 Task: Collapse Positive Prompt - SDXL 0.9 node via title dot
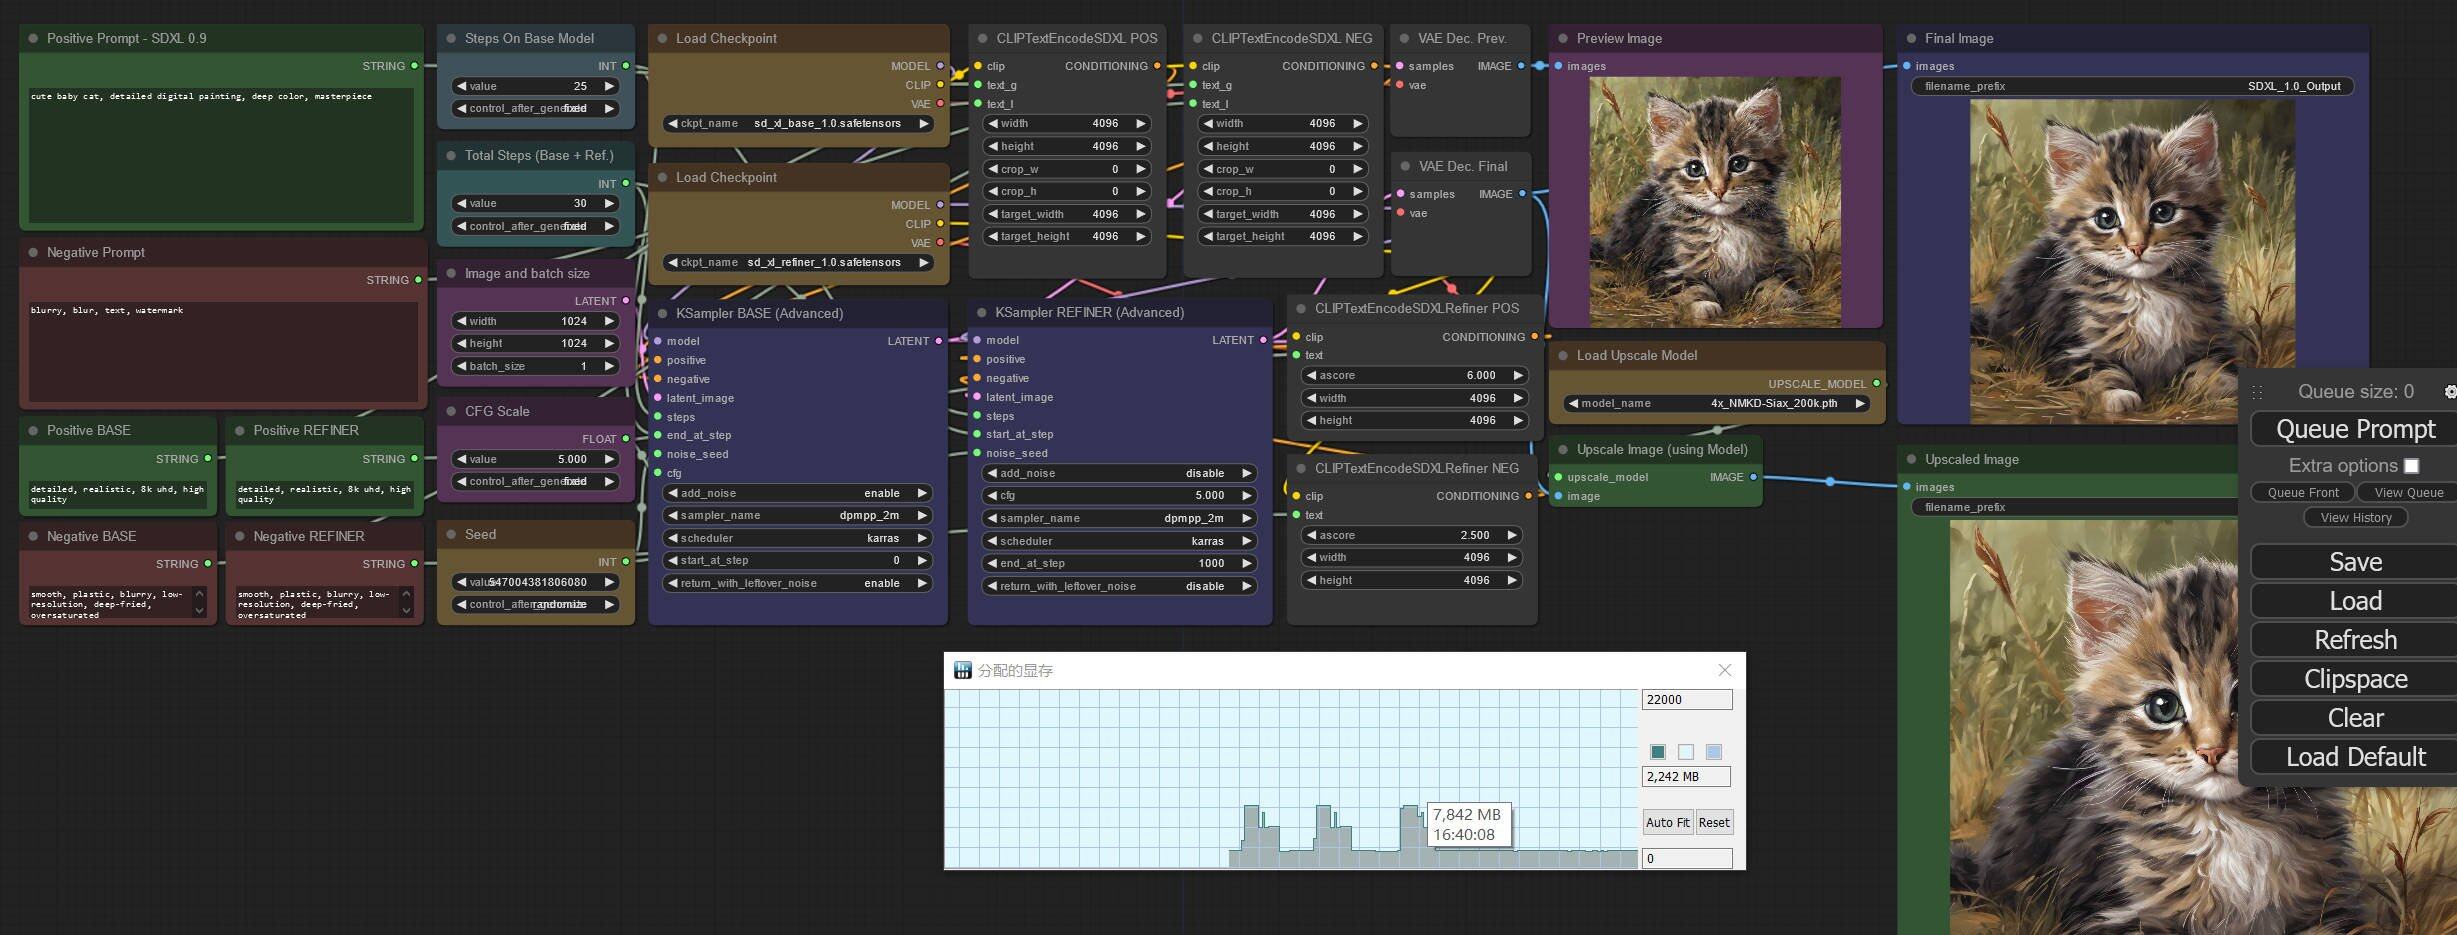pos(33,38)
